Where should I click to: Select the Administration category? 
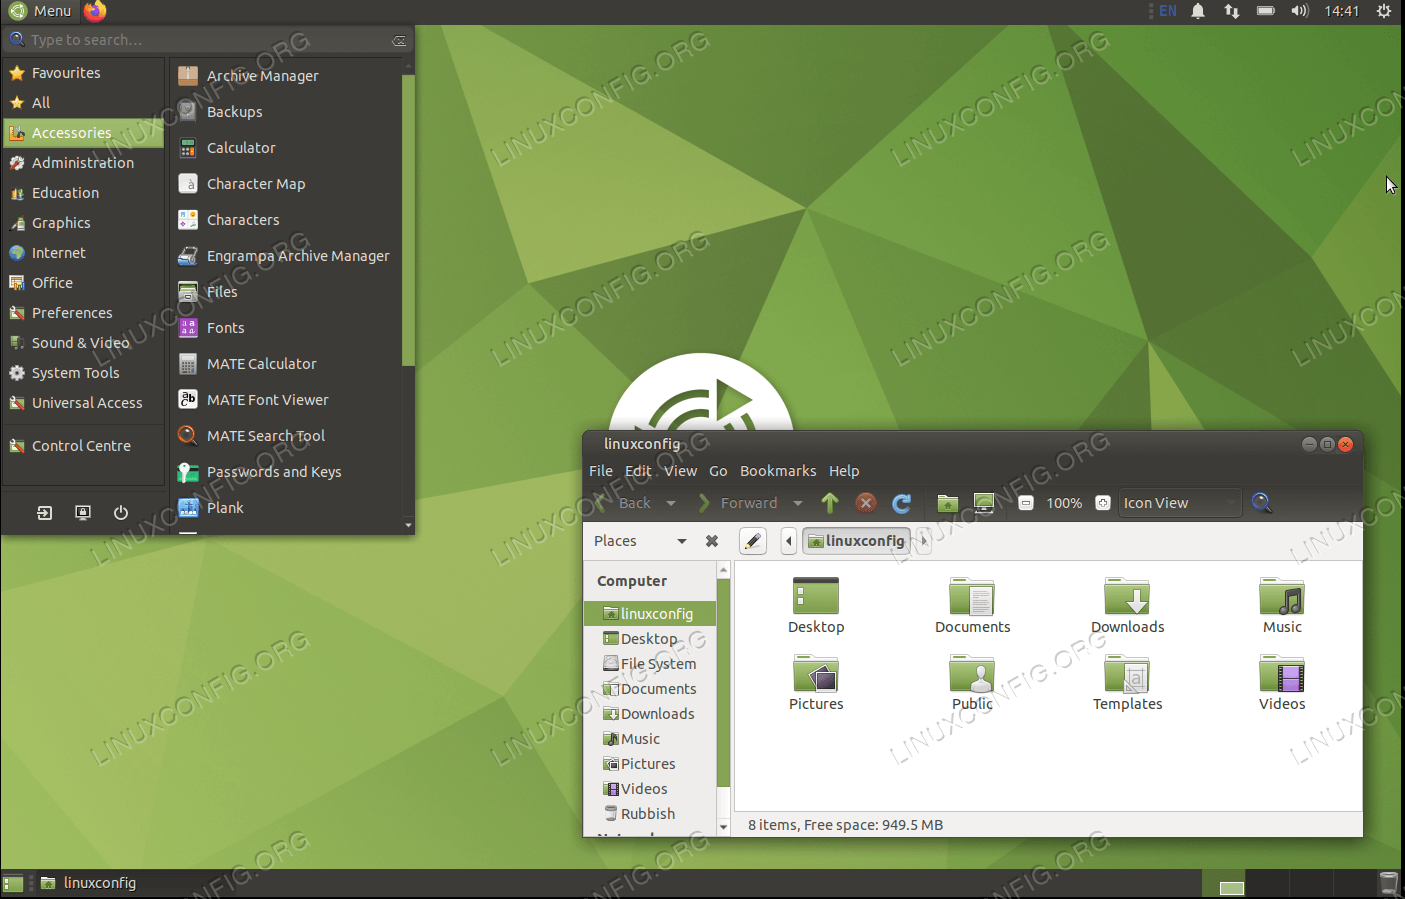(x=84, y=163)
